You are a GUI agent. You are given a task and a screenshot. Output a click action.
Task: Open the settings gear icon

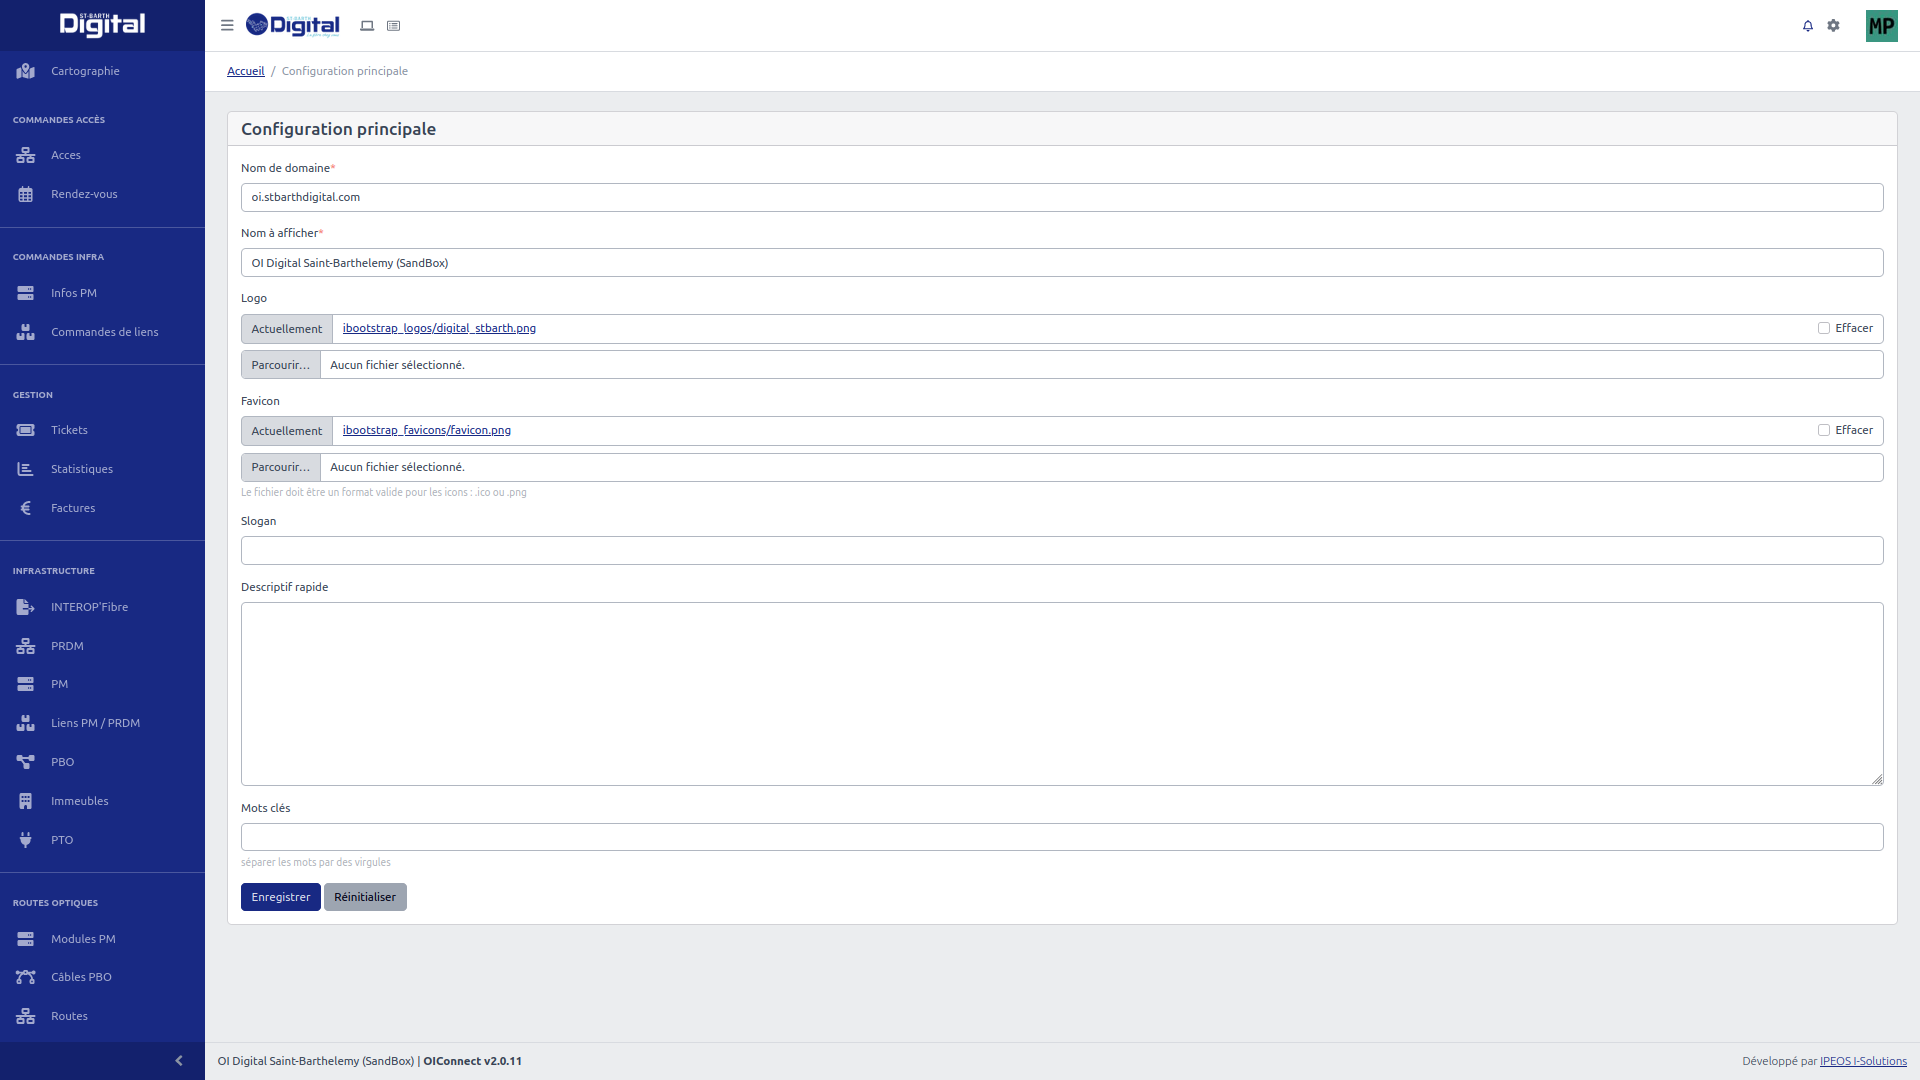(x=1833, y=26)
